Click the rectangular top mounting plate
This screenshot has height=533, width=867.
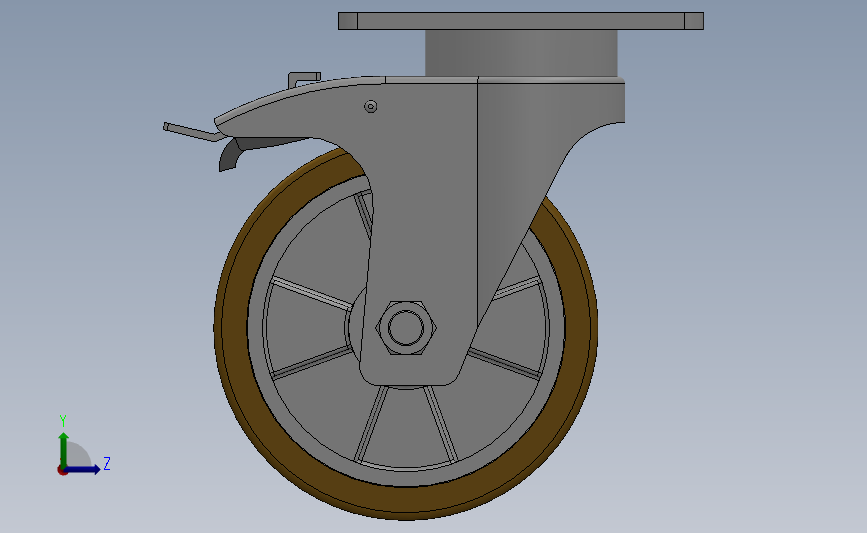pyautogui.click(x=521, y=21)
